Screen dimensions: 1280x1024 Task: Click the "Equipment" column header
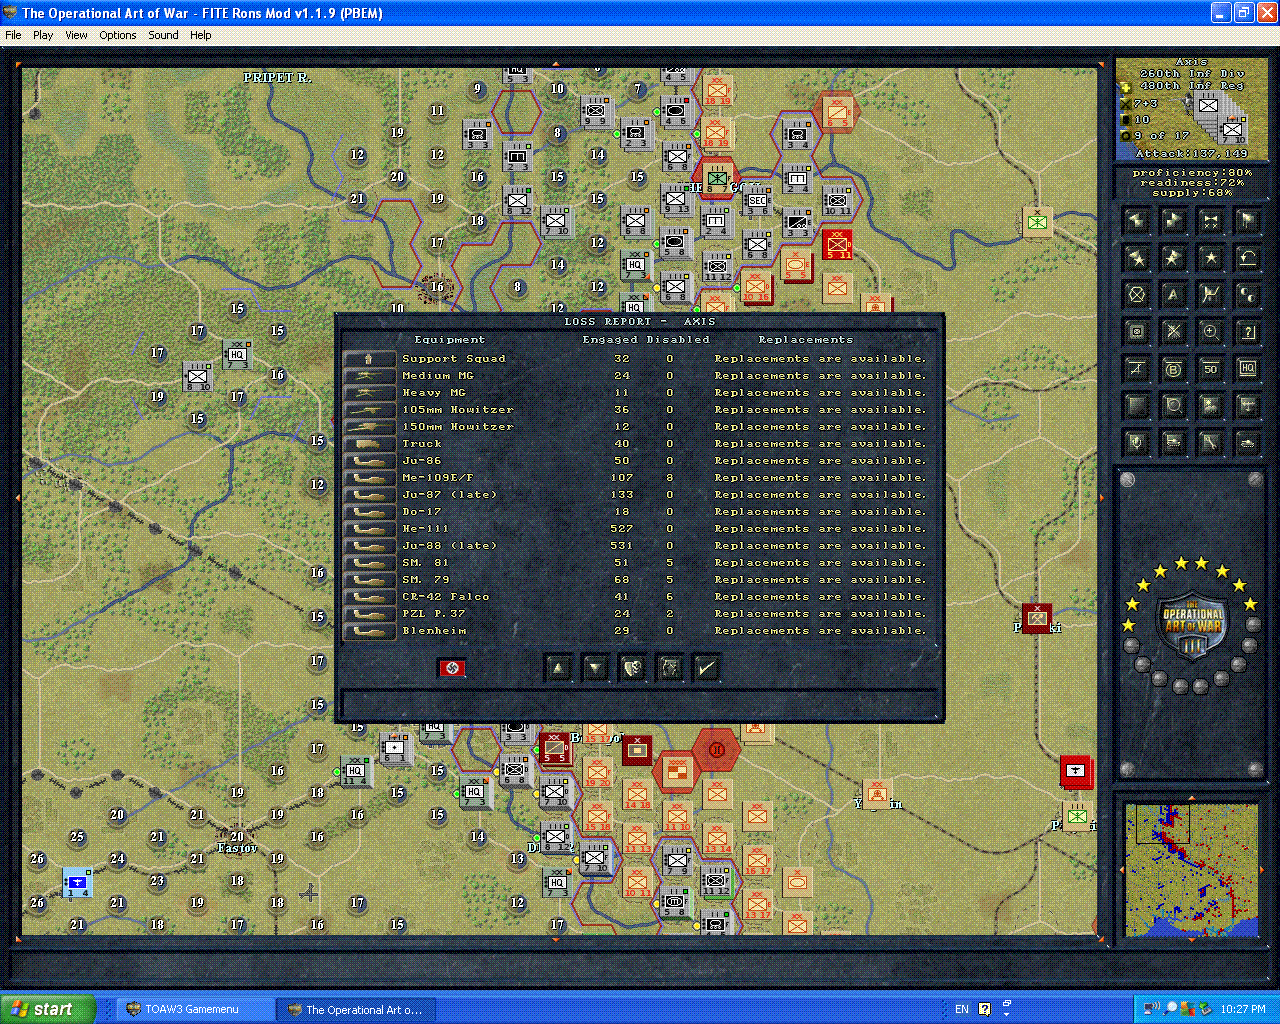449,340
